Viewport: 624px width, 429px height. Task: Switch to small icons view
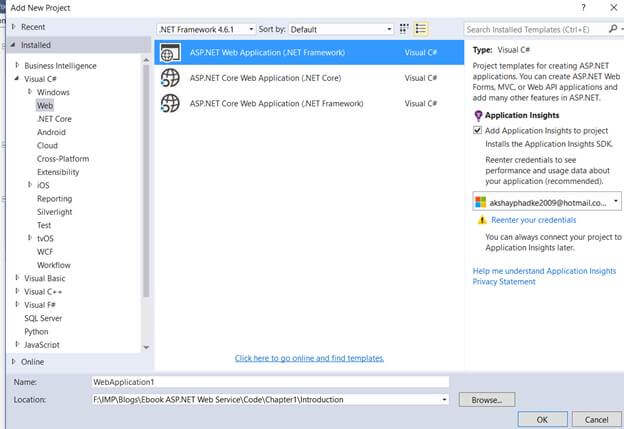click(404, 29)
